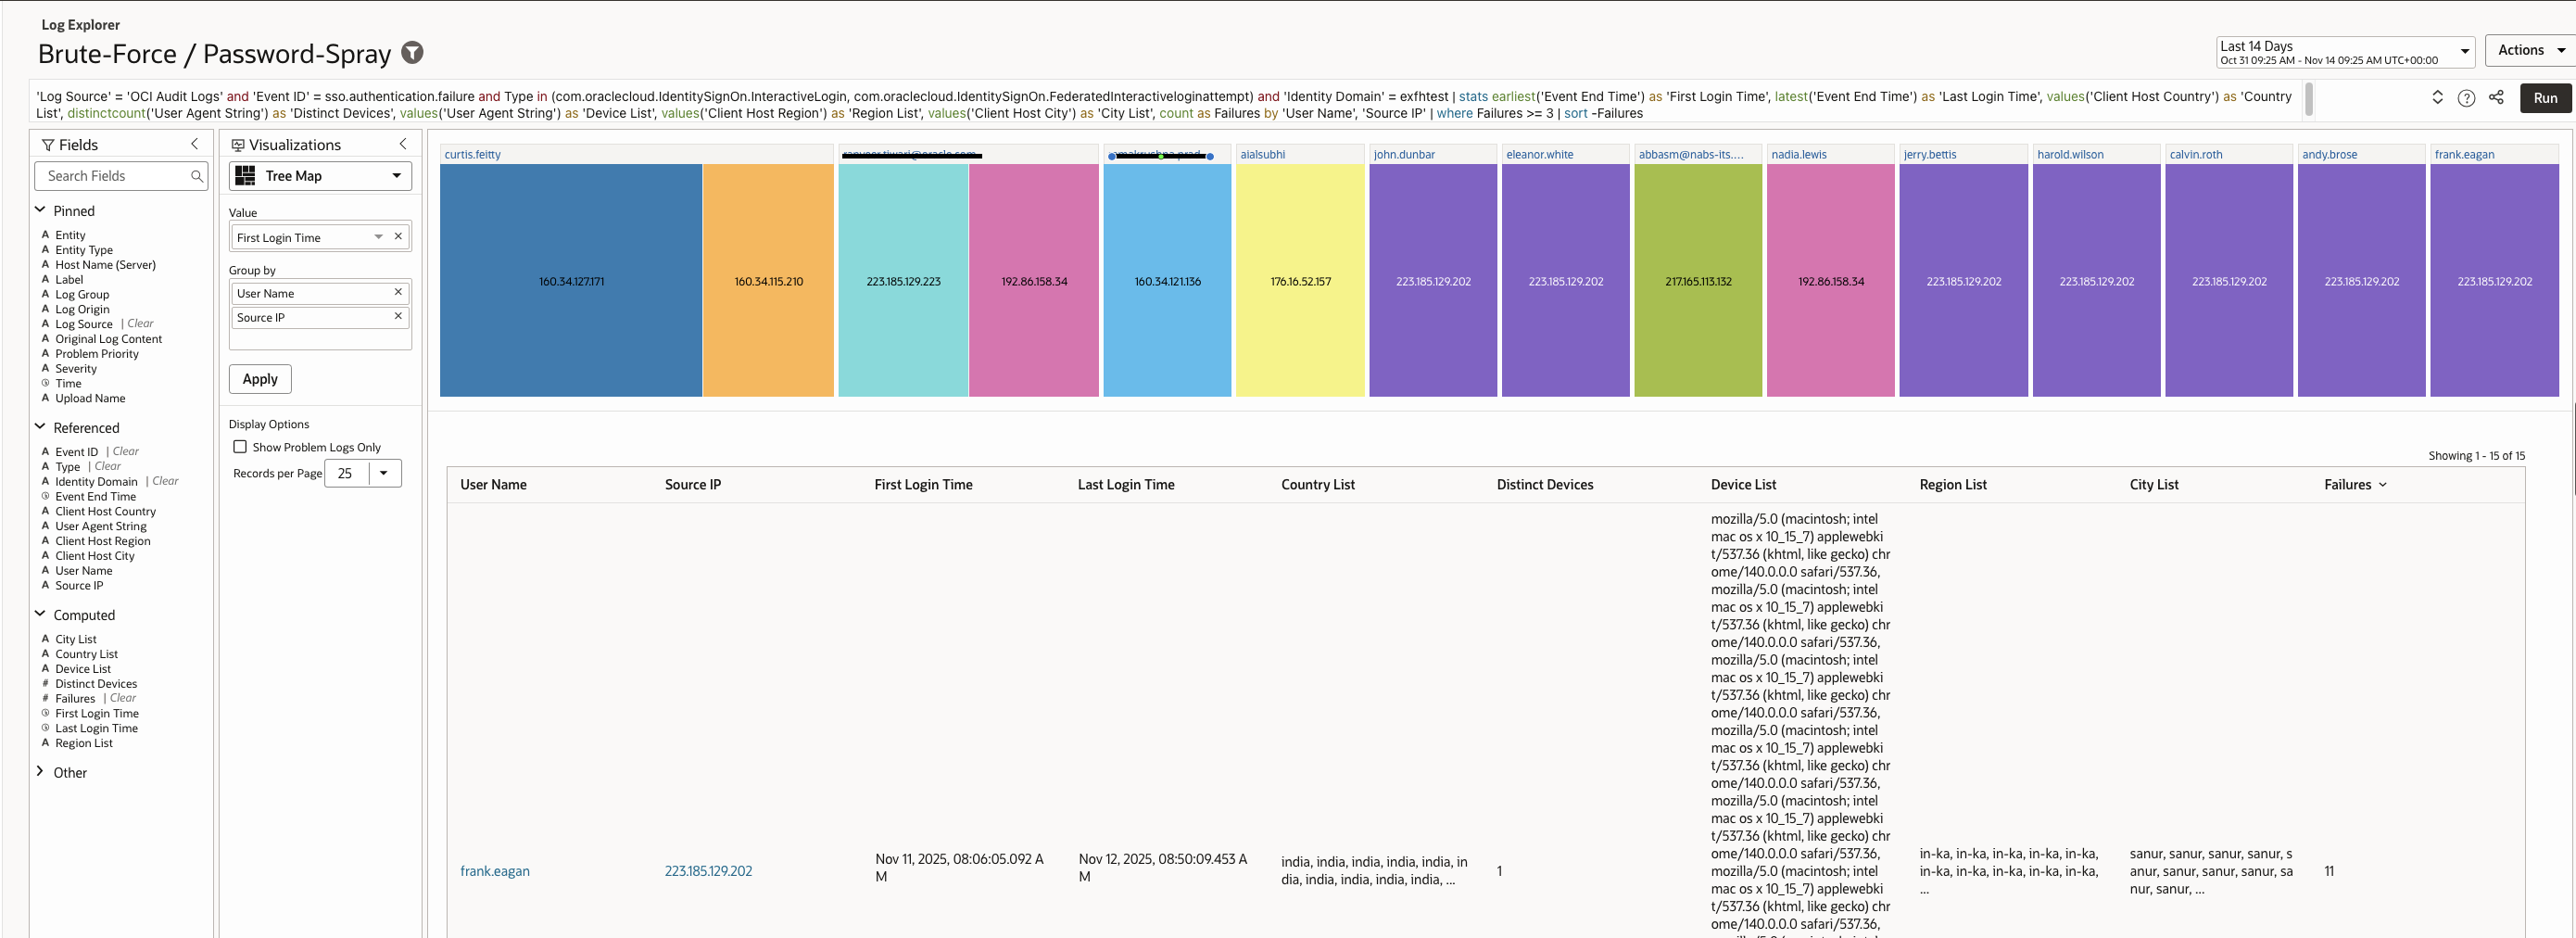Click the share query icon
Image resolution: width=2576 pixels, height=938 pixels.
[2496, 98]
